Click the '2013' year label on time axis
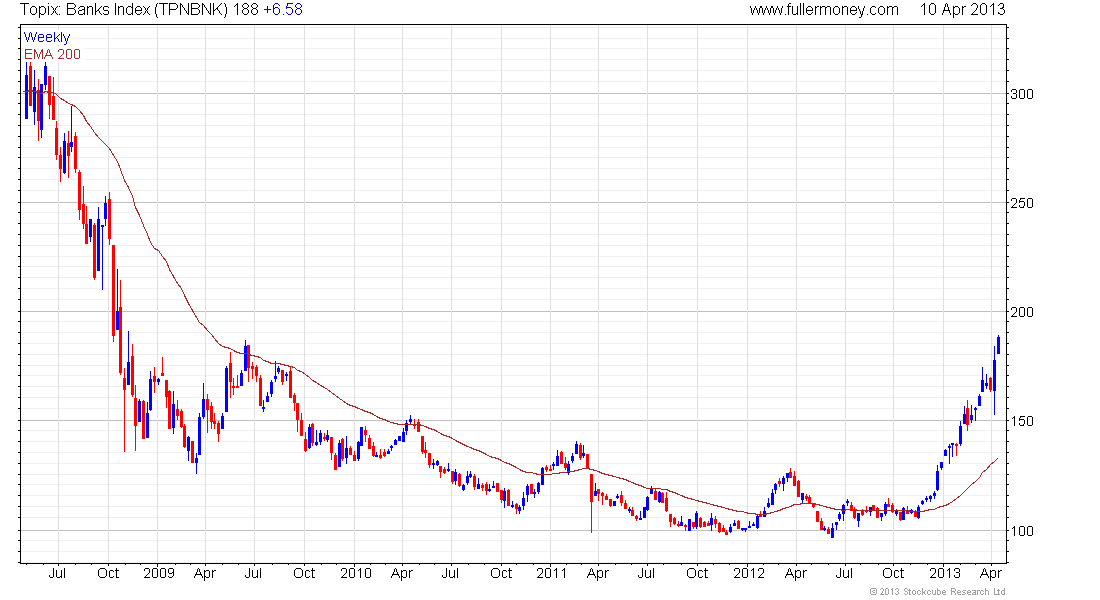 click(x=945, y=573)
